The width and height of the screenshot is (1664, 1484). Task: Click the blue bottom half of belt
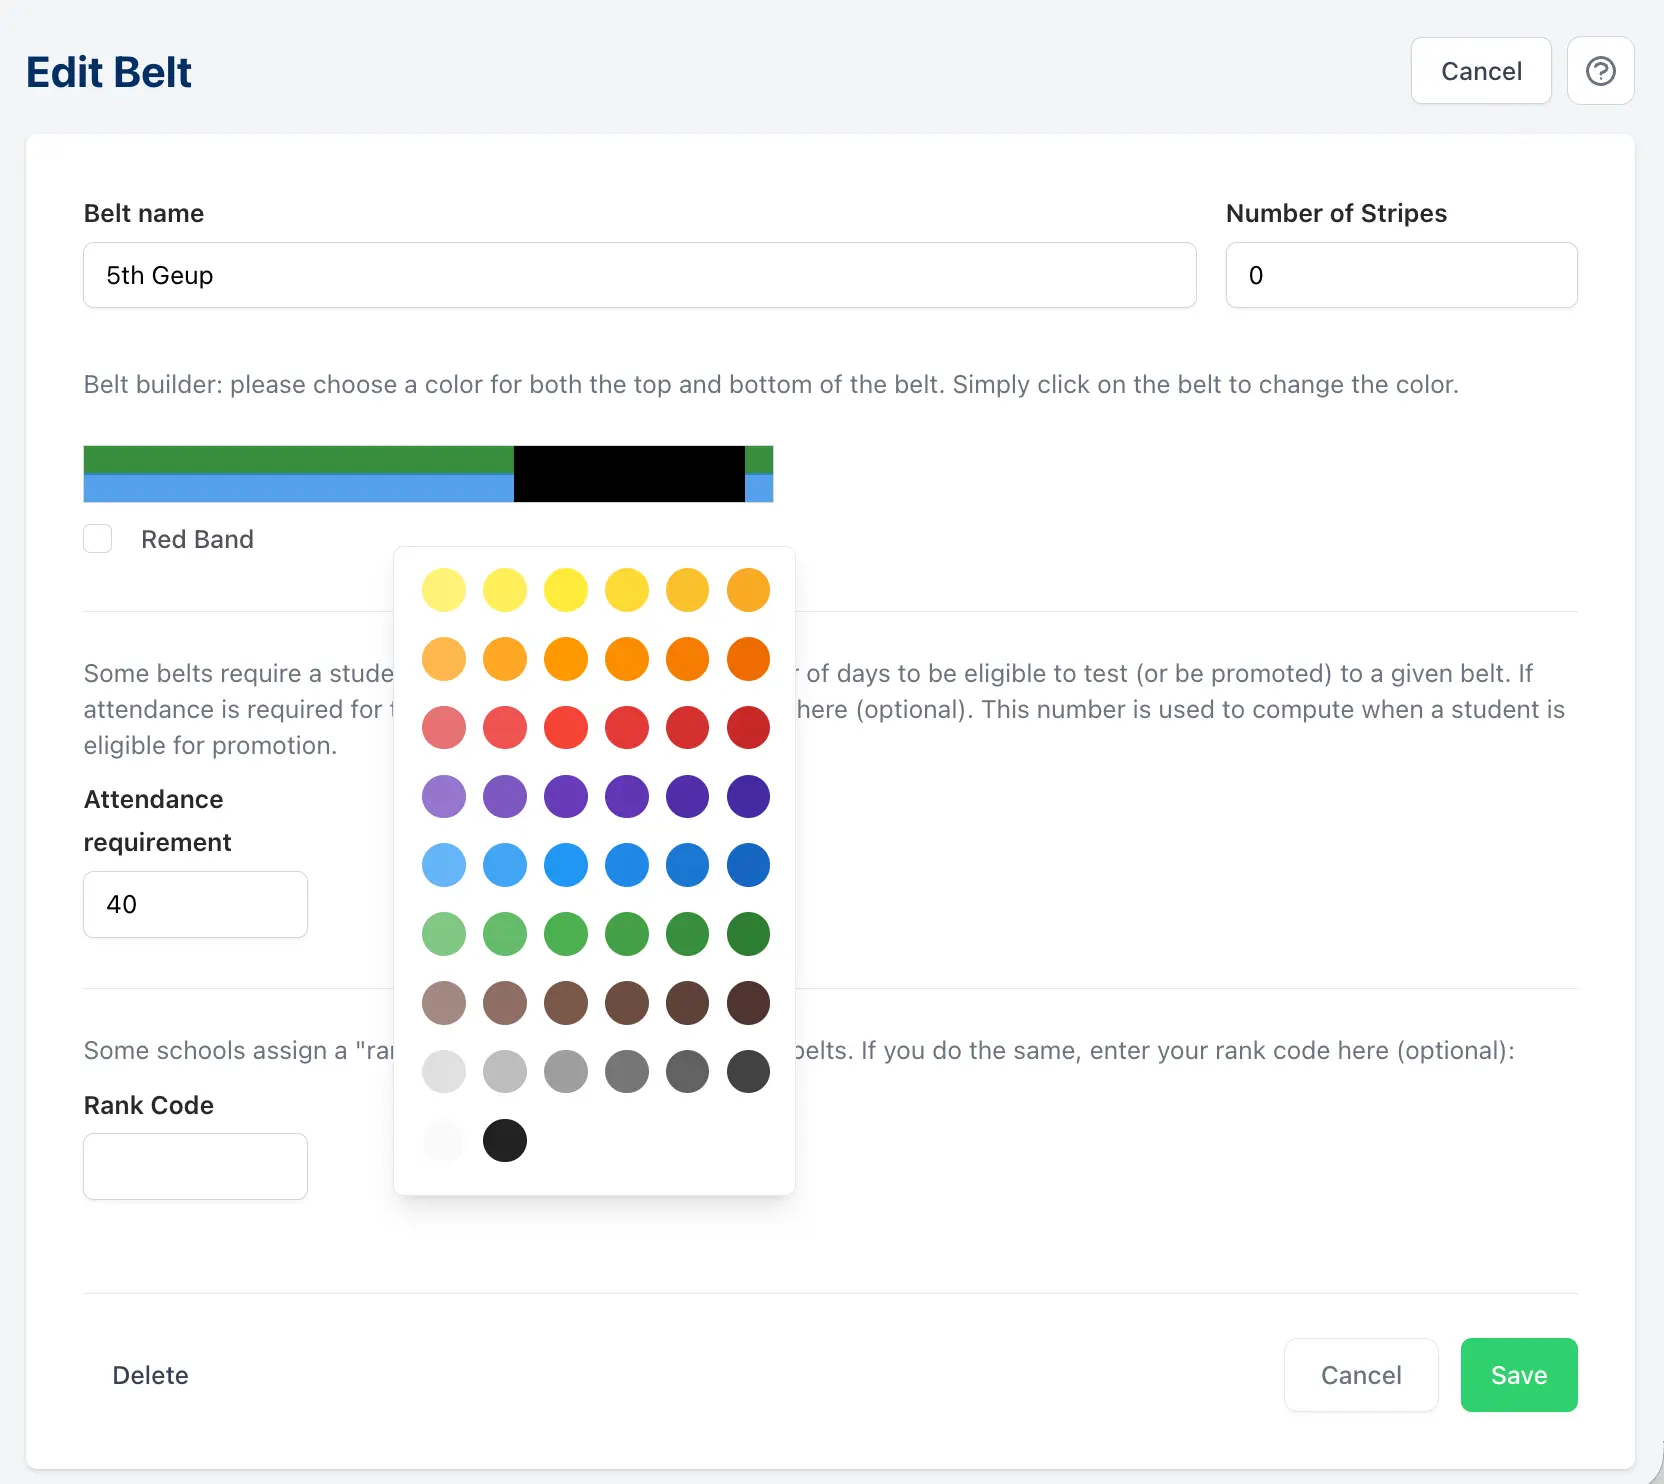(x=298, y=488)
